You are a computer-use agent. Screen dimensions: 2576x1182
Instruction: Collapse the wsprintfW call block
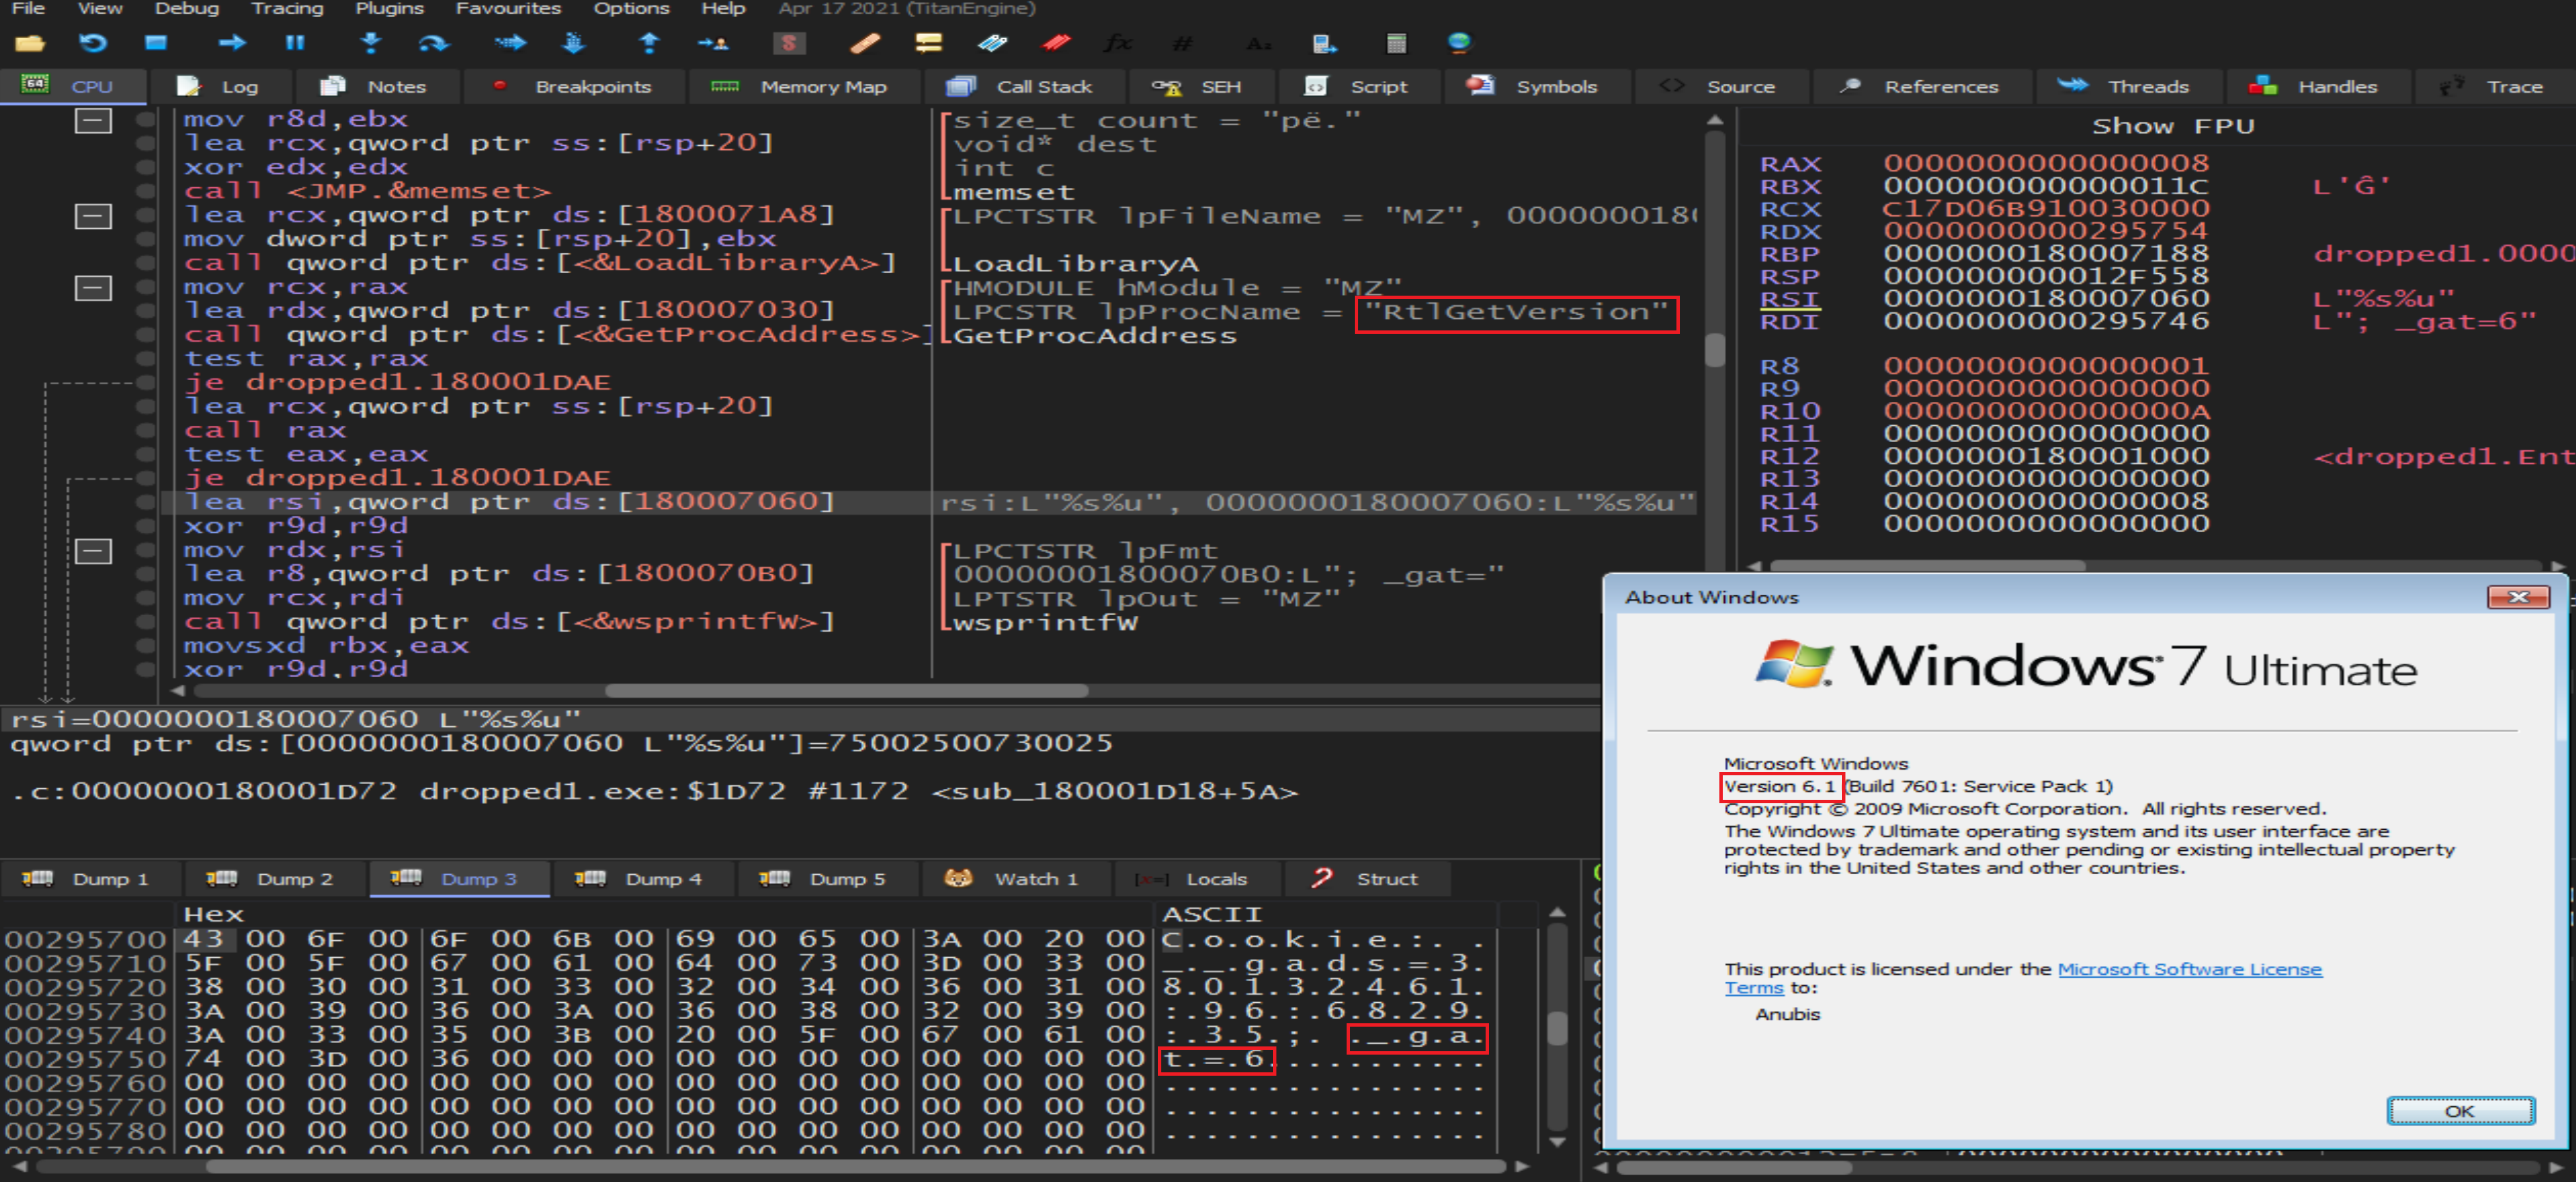[x=93, y=551]
